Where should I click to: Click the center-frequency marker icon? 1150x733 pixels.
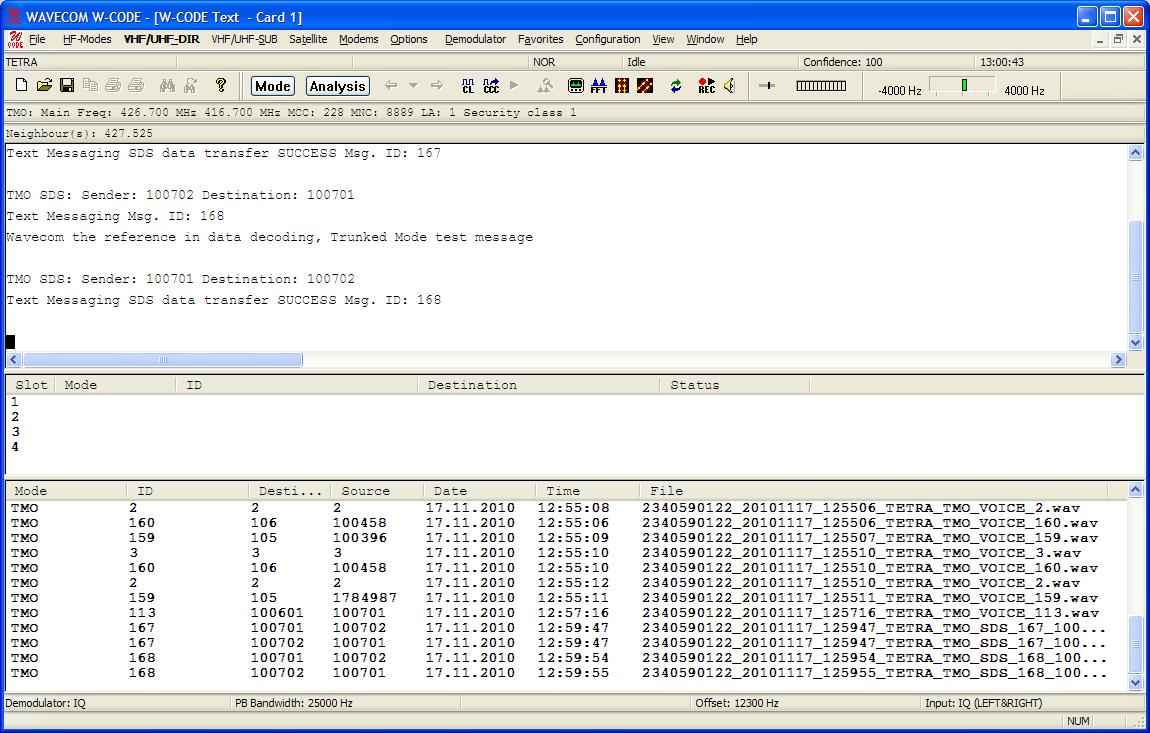767,86
